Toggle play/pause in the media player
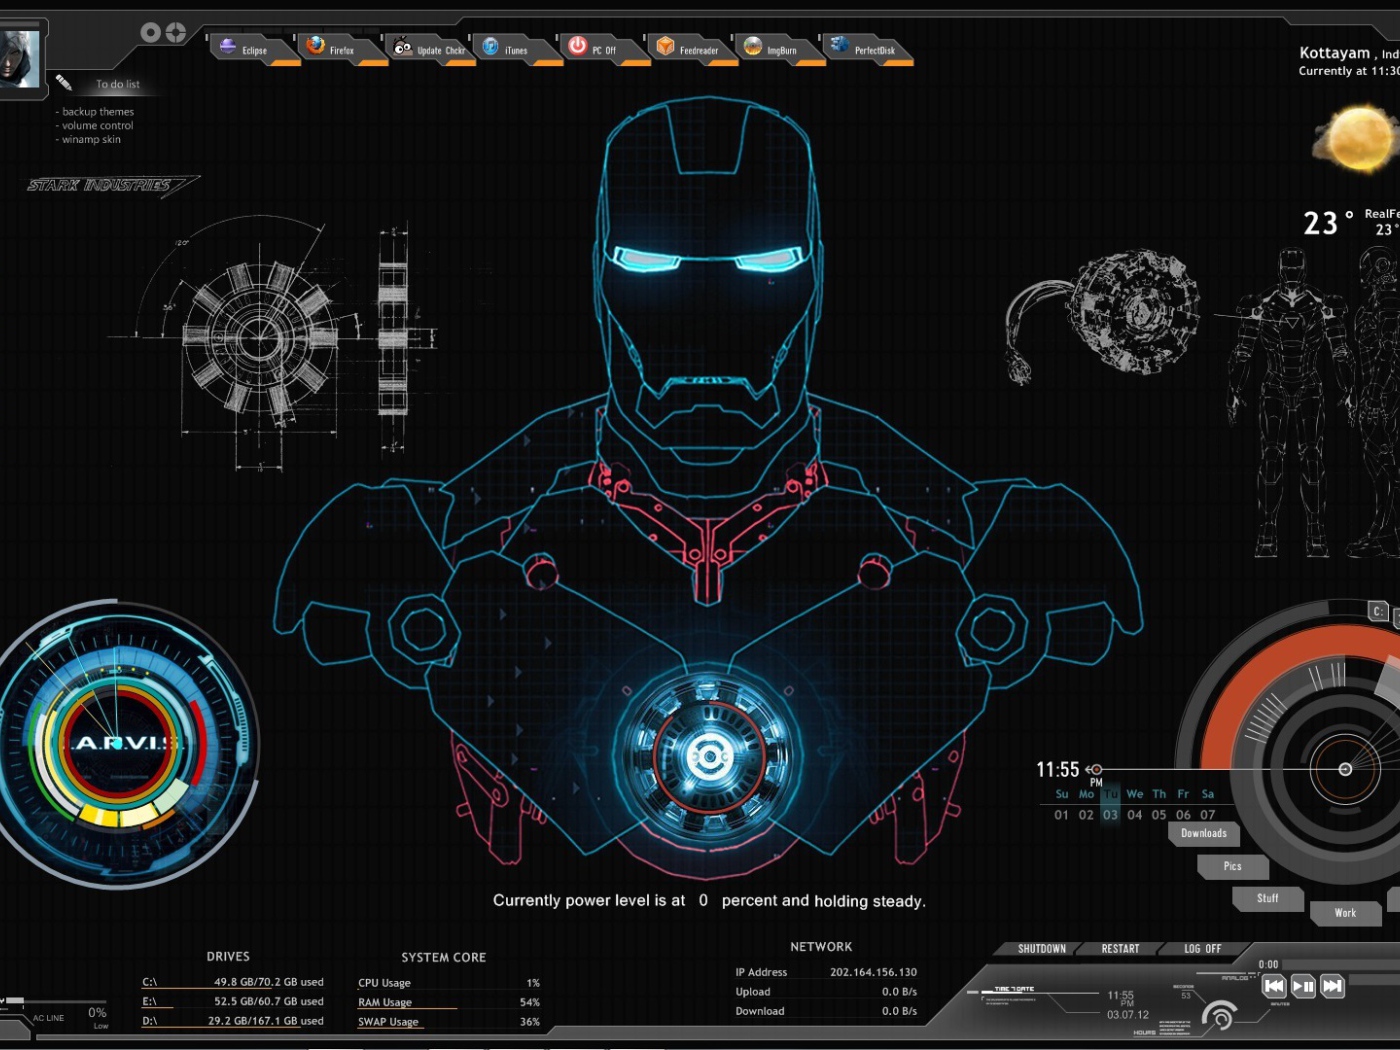Screen dimensions: 1400x1050 point(1303,986)
